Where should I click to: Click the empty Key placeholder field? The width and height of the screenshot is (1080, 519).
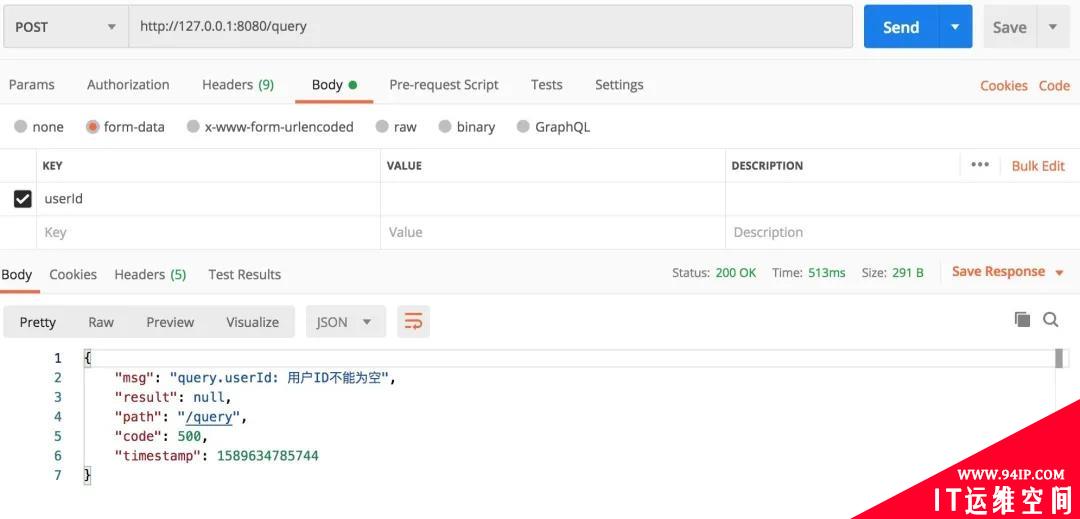pos(208,233)
